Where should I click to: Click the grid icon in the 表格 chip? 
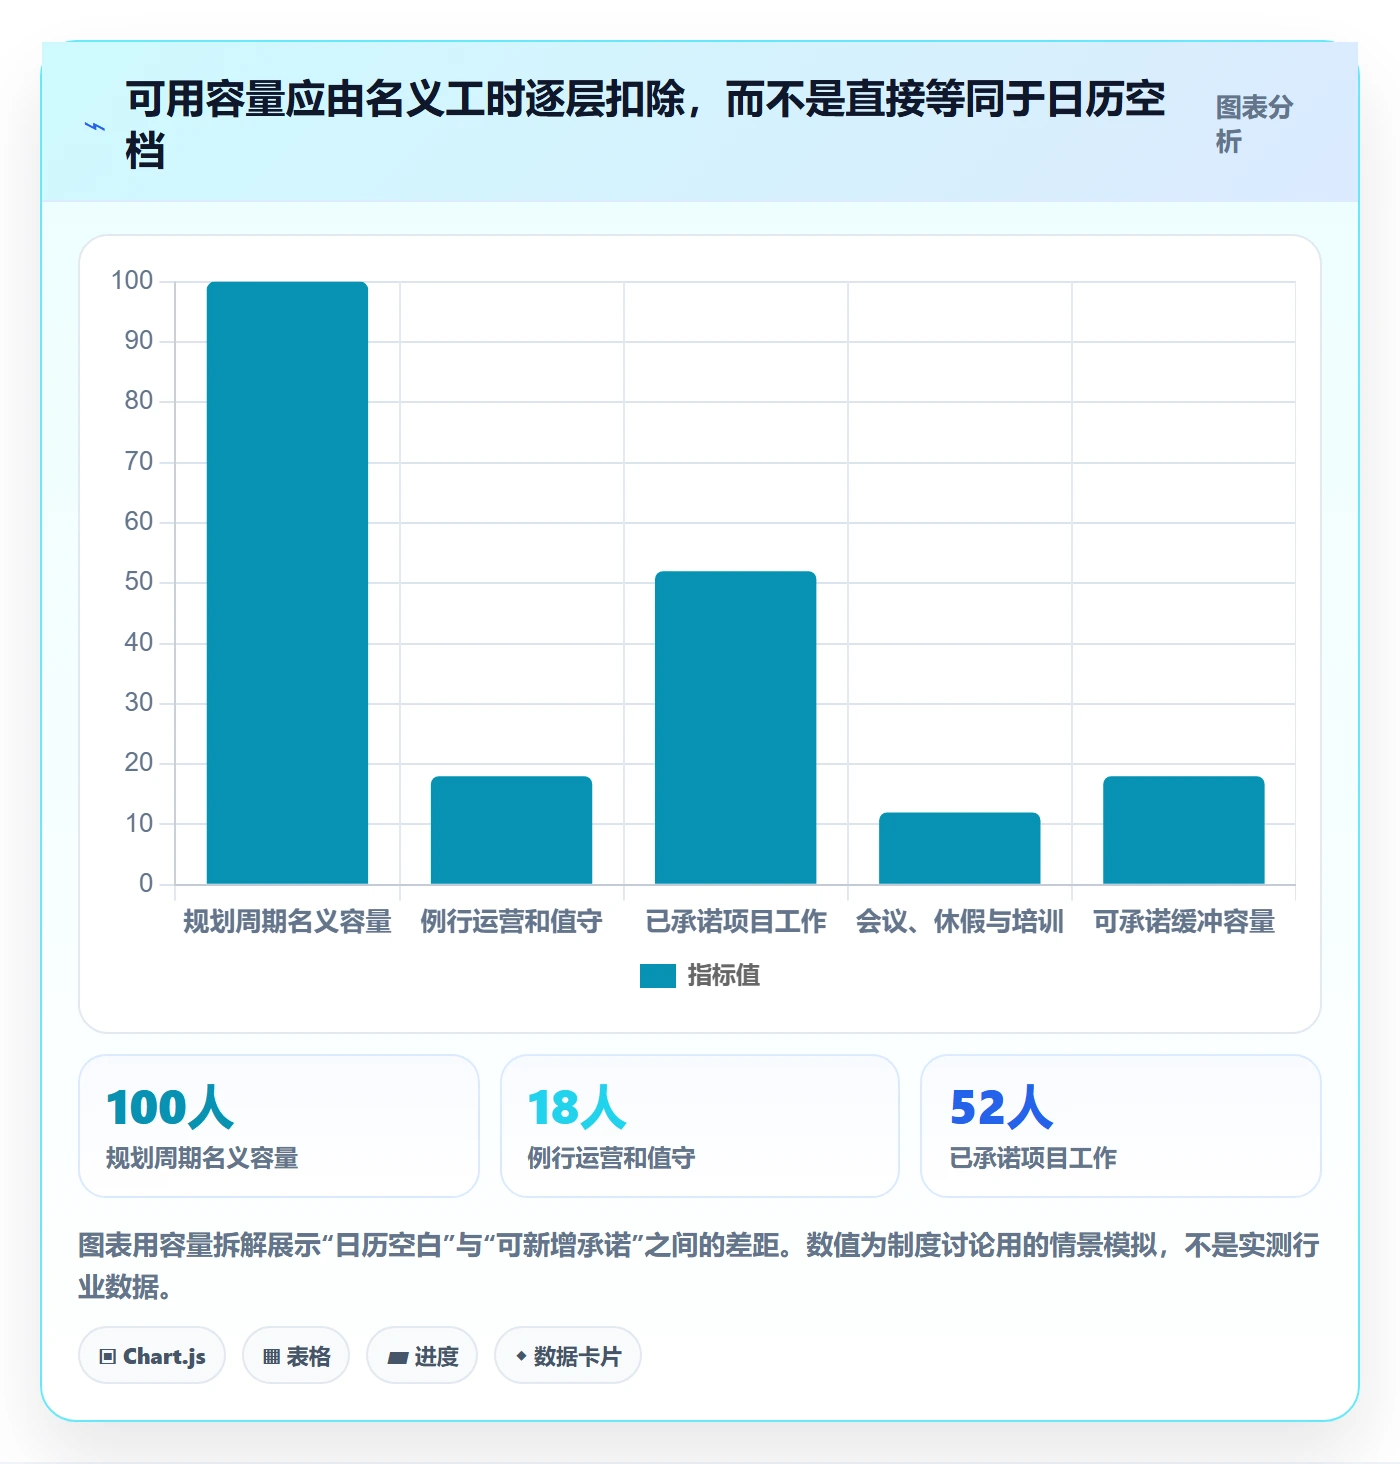271,1357
